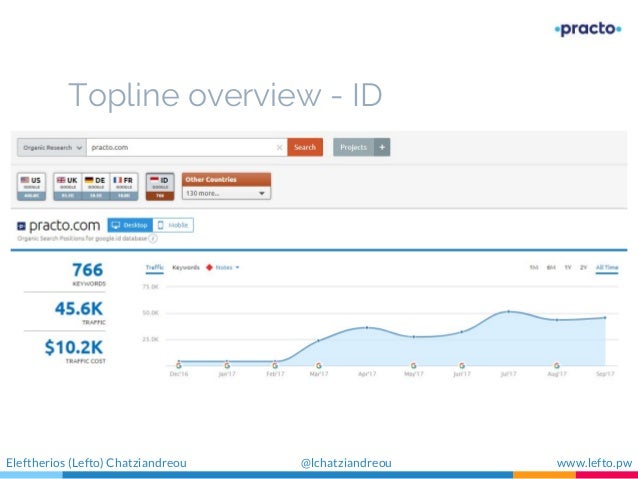The image size is (638, 479).
Task: Click the Google update marker at May'17
Action: [x=413, y=365]
